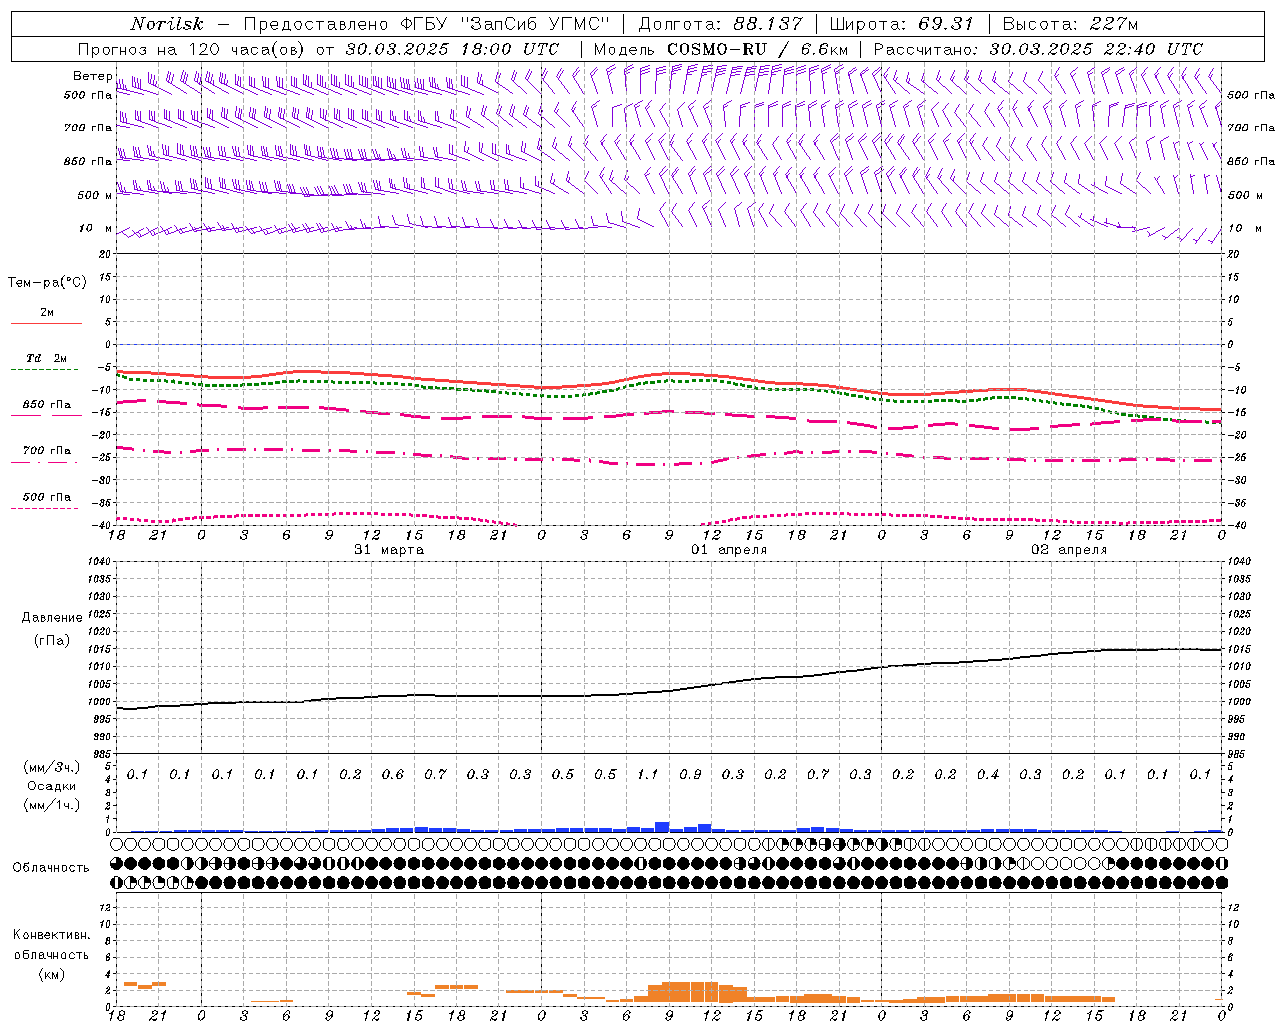Click the '(гПа)' unit under Давление
Screen dimensions: 1280x1024
click(x=52, y=640)
